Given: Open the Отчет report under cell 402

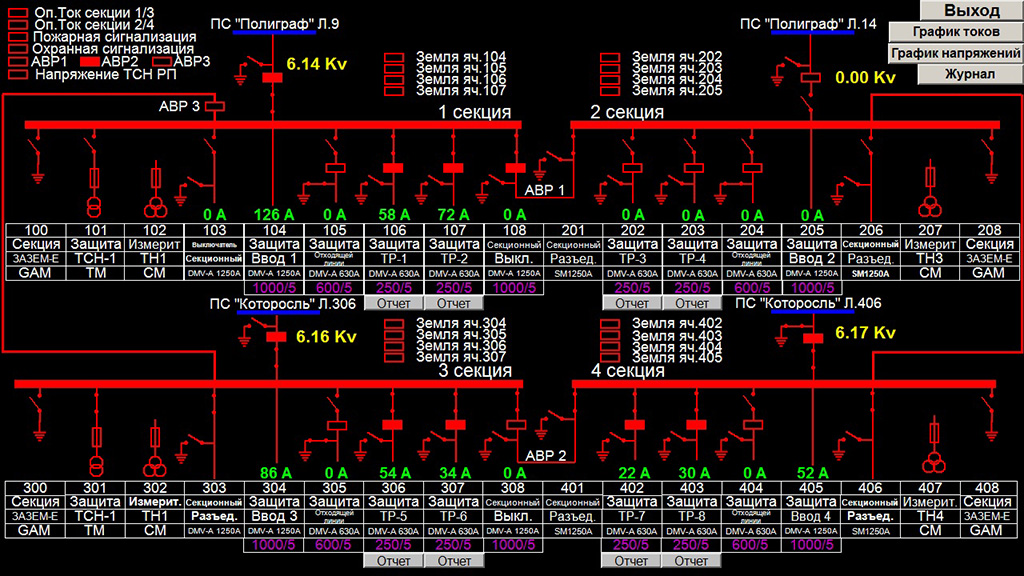Looking at the screenshot, I should coord(631,560).
